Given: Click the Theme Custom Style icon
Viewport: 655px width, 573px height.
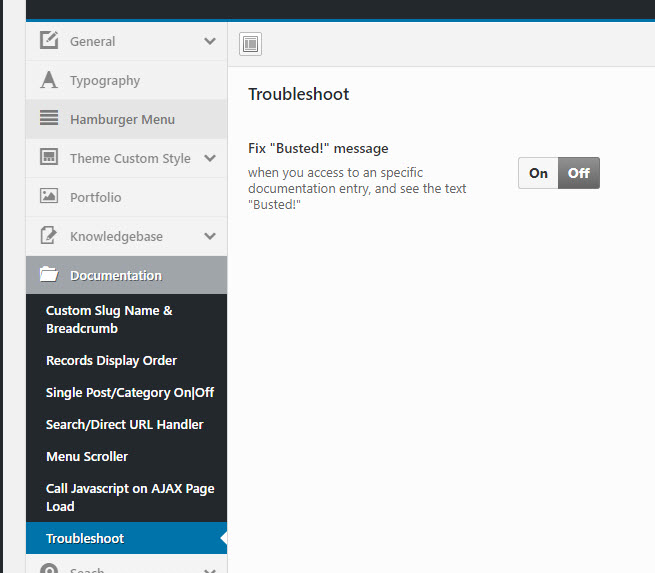Looking at the screenshot, I should click(x=48, y=158).
